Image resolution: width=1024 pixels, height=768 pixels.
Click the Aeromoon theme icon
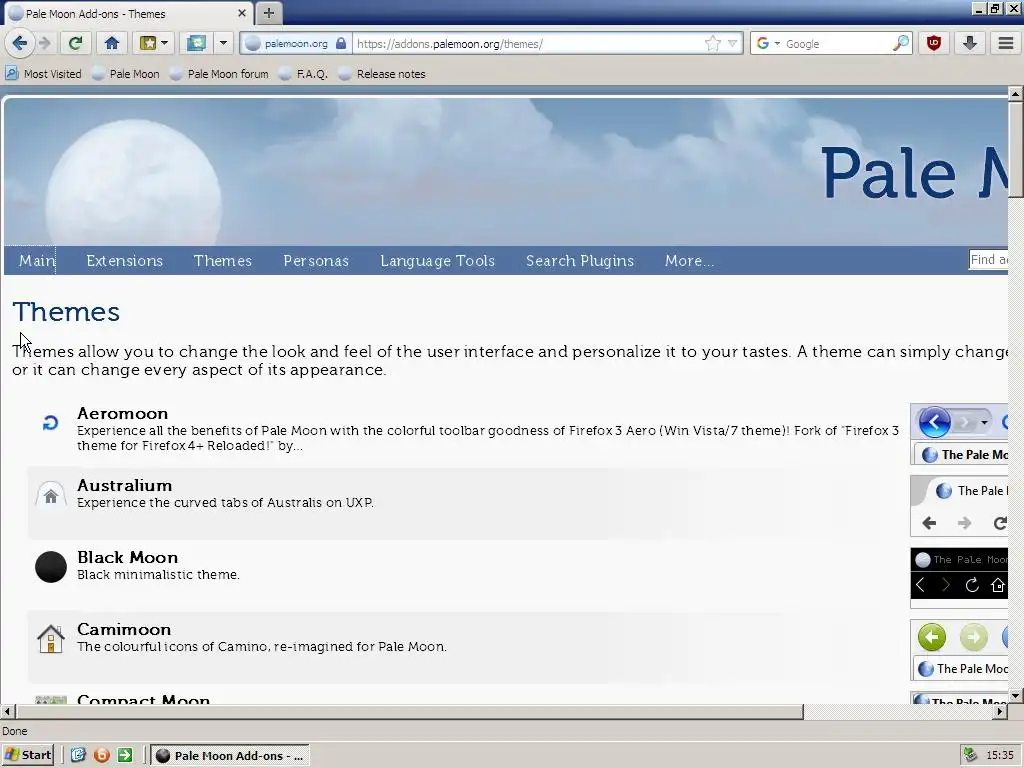[50, 423]
